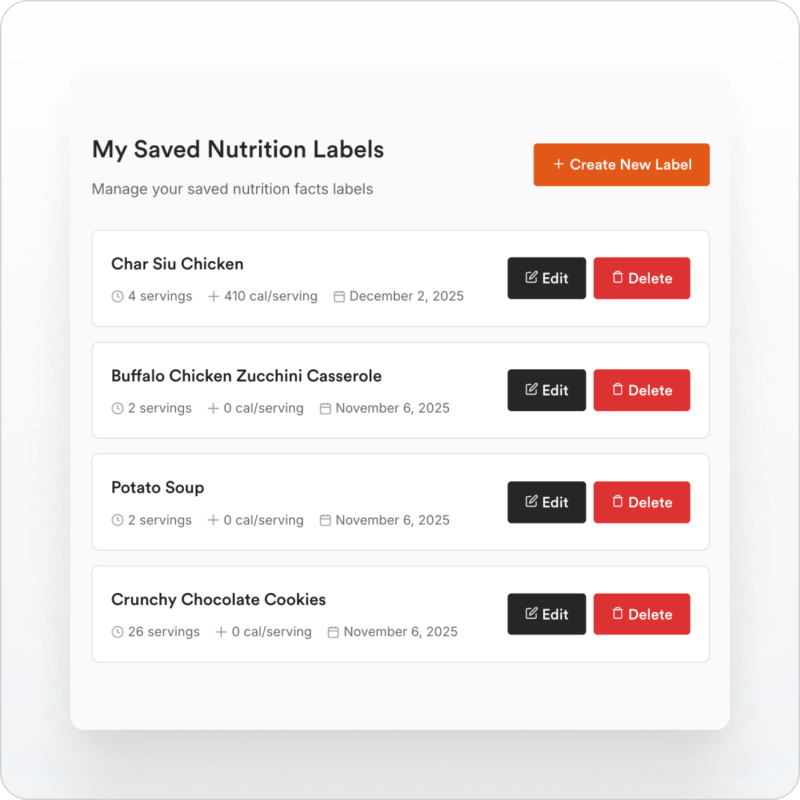The image size is (800, 800).
Task: Open the Char Siu Chicken label title
Action: (x=177, y=264)
